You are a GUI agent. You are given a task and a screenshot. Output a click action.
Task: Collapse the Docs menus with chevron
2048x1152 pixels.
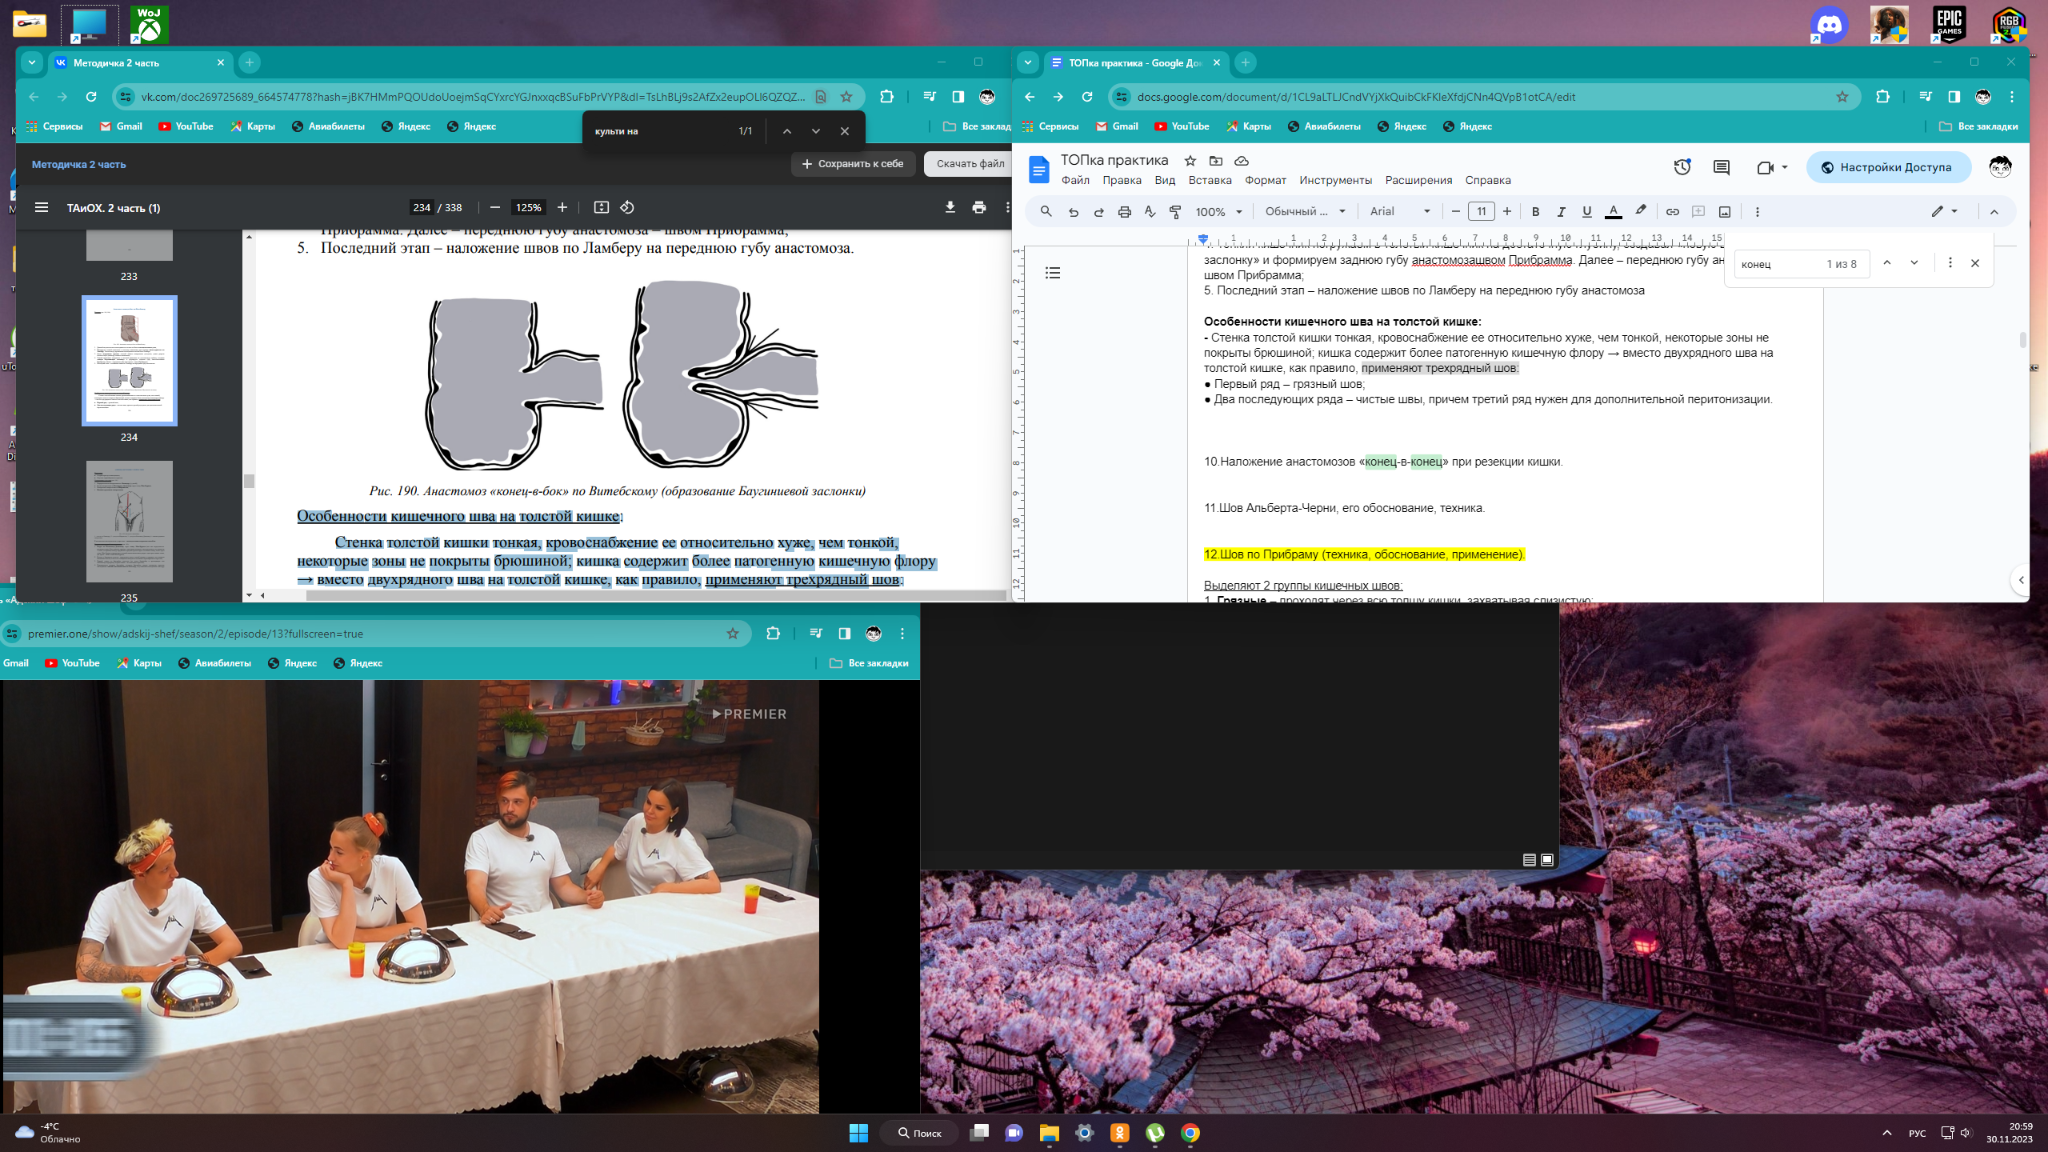(1993, 211)
